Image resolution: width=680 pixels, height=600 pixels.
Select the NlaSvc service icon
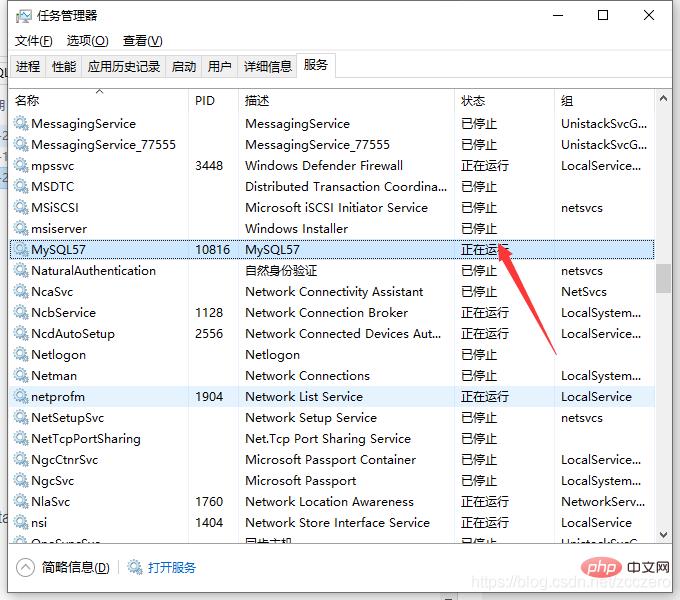pos(20,502)
